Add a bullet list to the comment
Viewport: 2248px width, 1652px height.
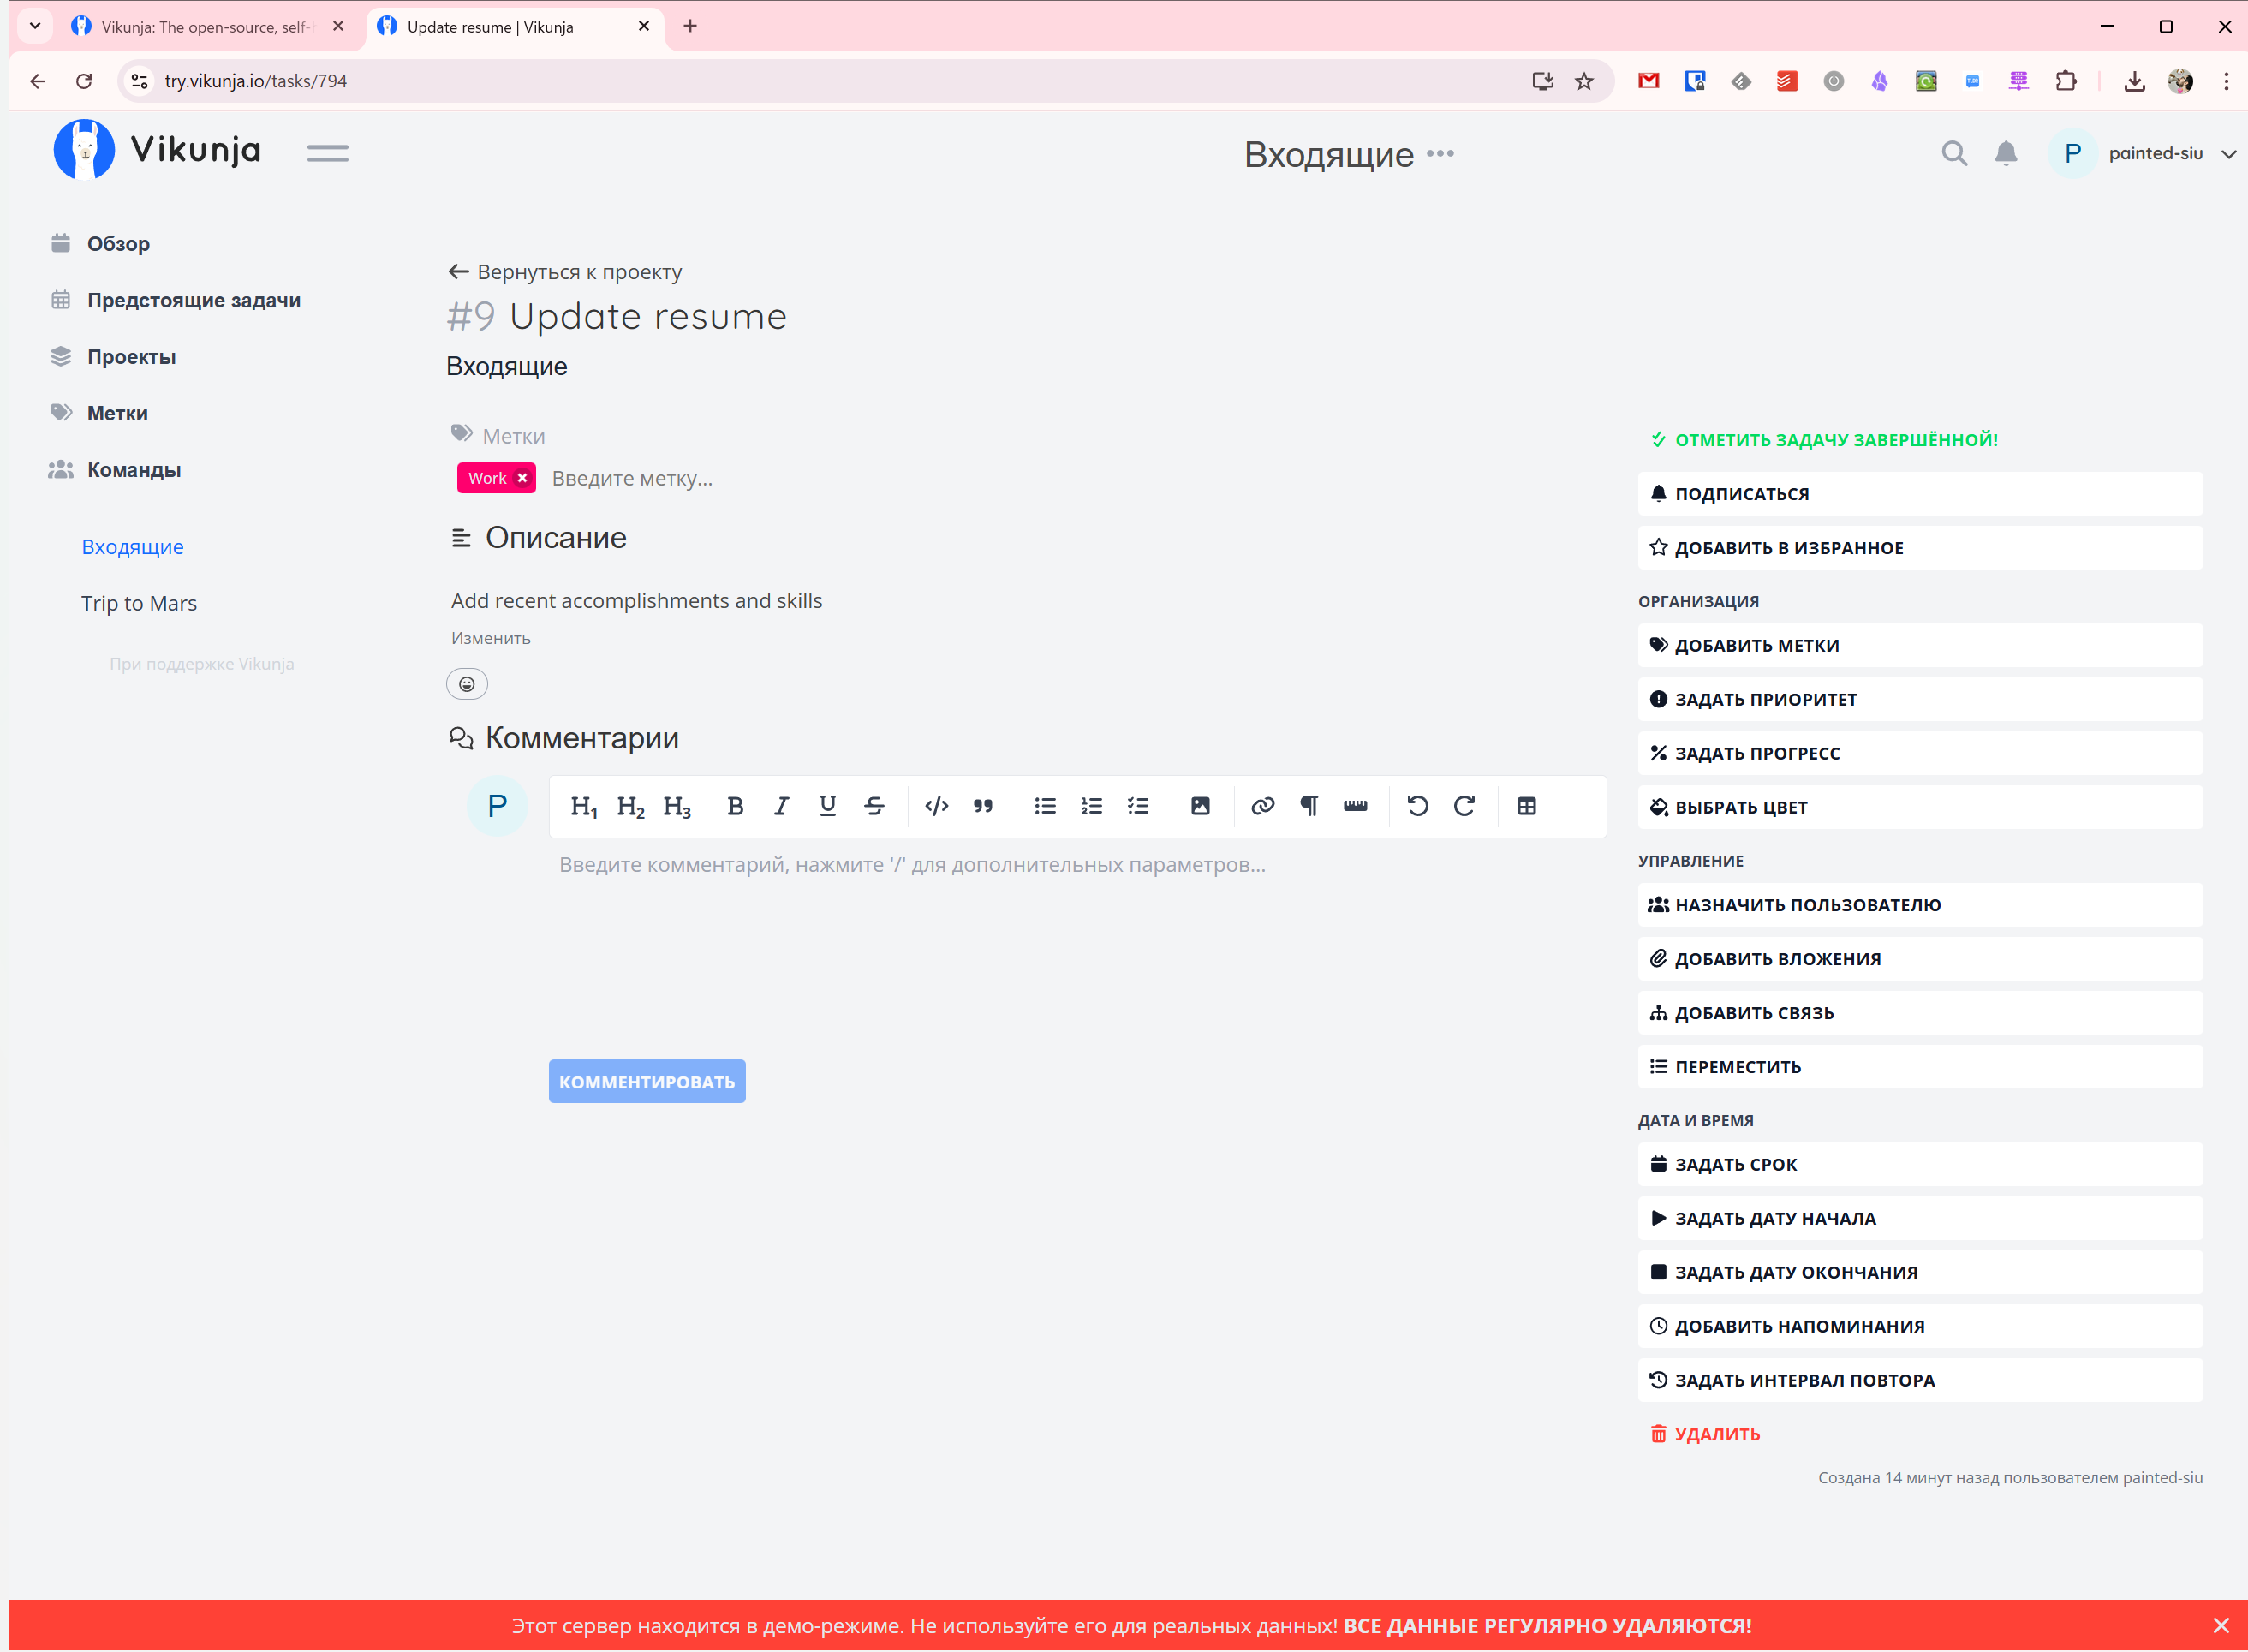click(x=1045, y=806)
